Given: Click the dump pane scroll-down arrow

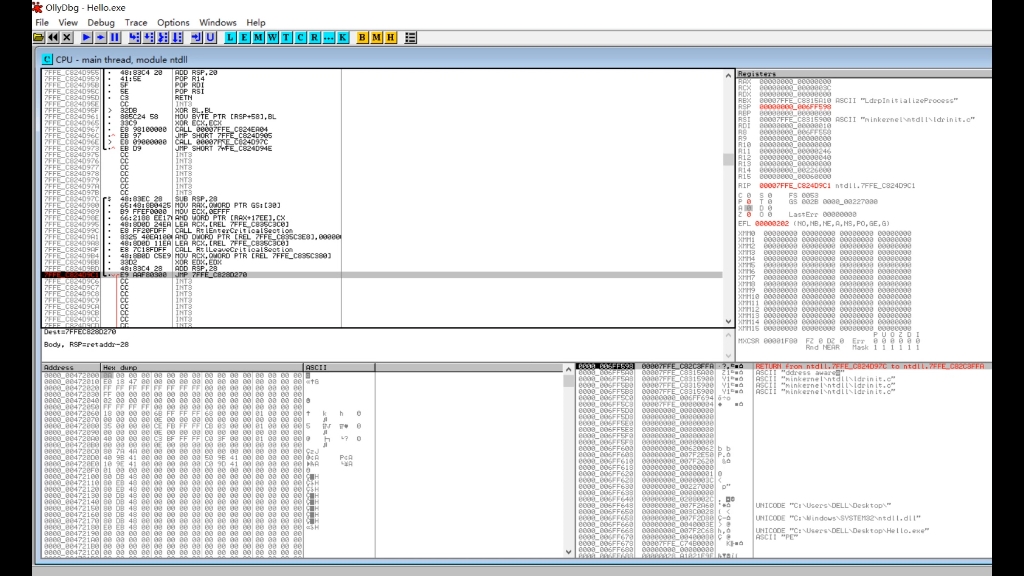Looking at the screenshot, I should pyautogui.click(x=568, y=552).
